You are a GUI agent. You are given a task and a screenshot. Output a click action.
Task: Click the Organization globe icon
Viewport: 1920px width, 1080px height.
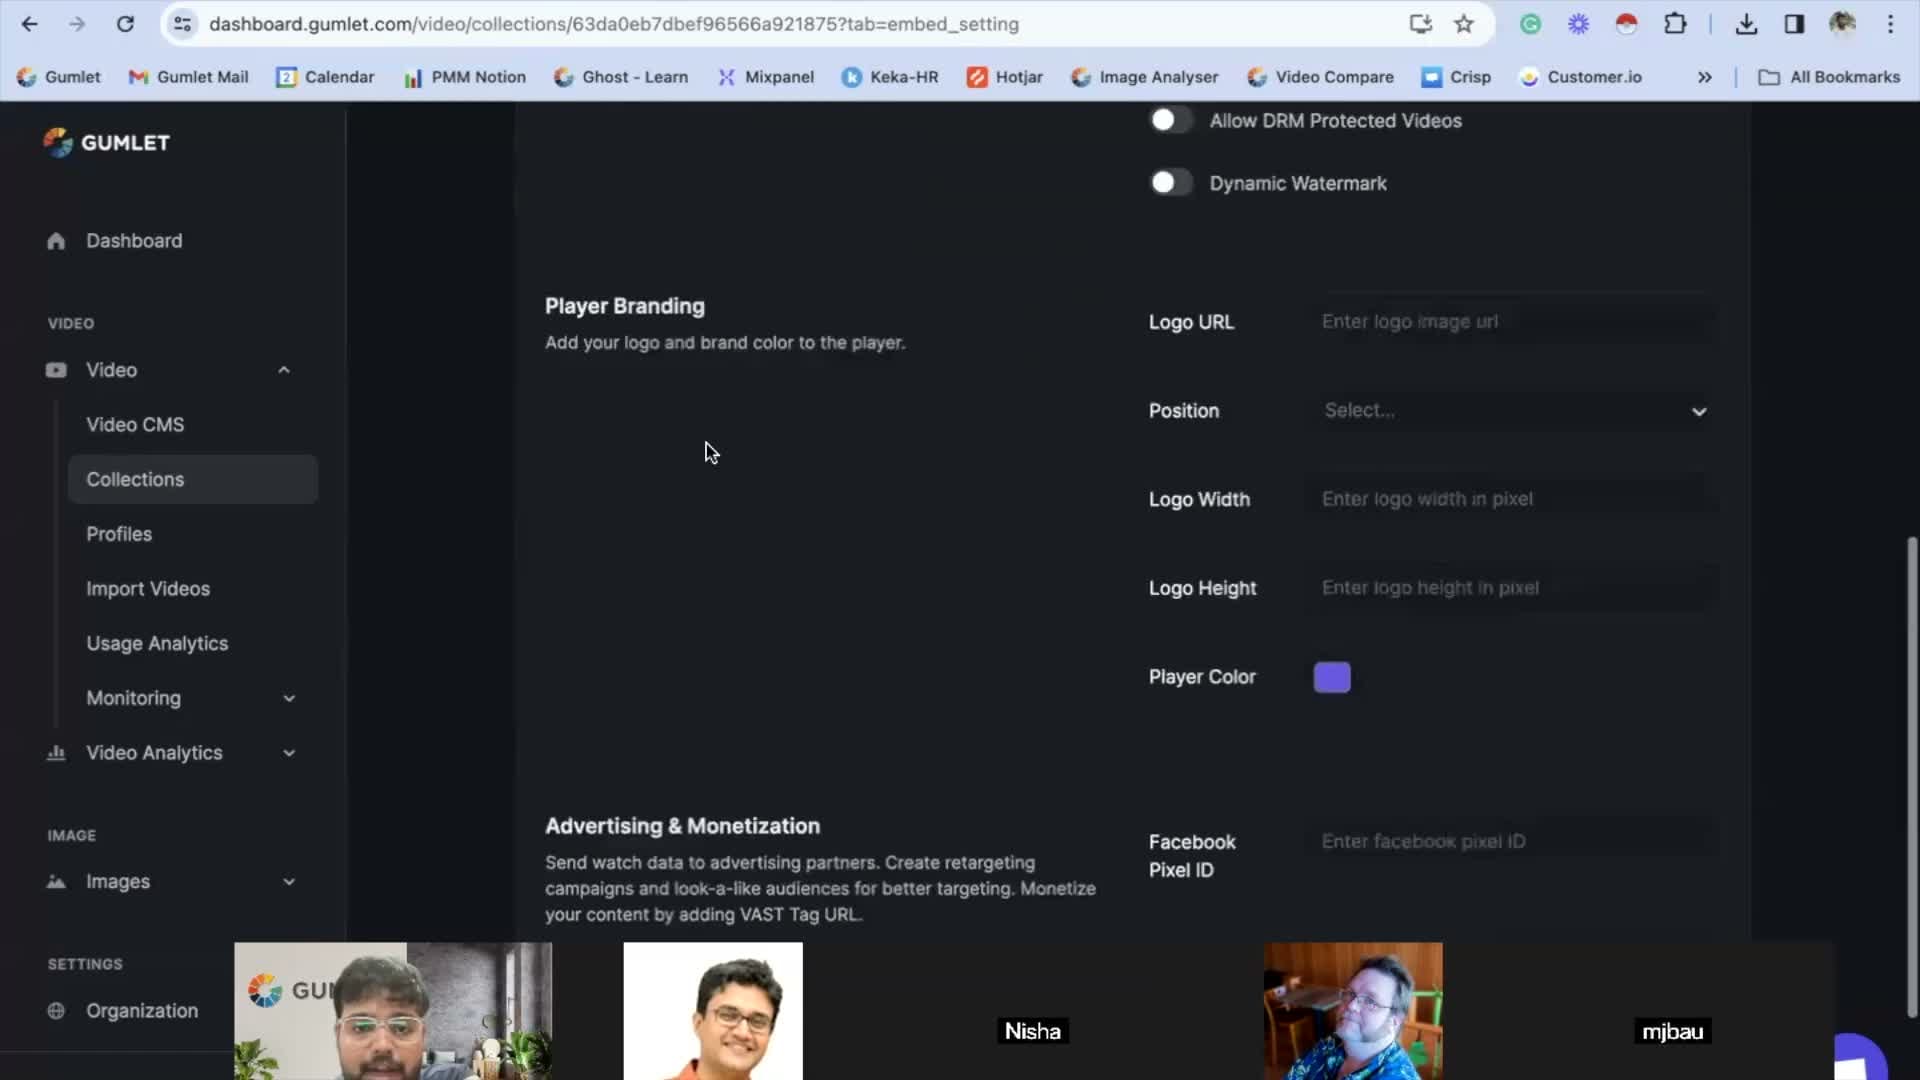(x=56, y=1011)
